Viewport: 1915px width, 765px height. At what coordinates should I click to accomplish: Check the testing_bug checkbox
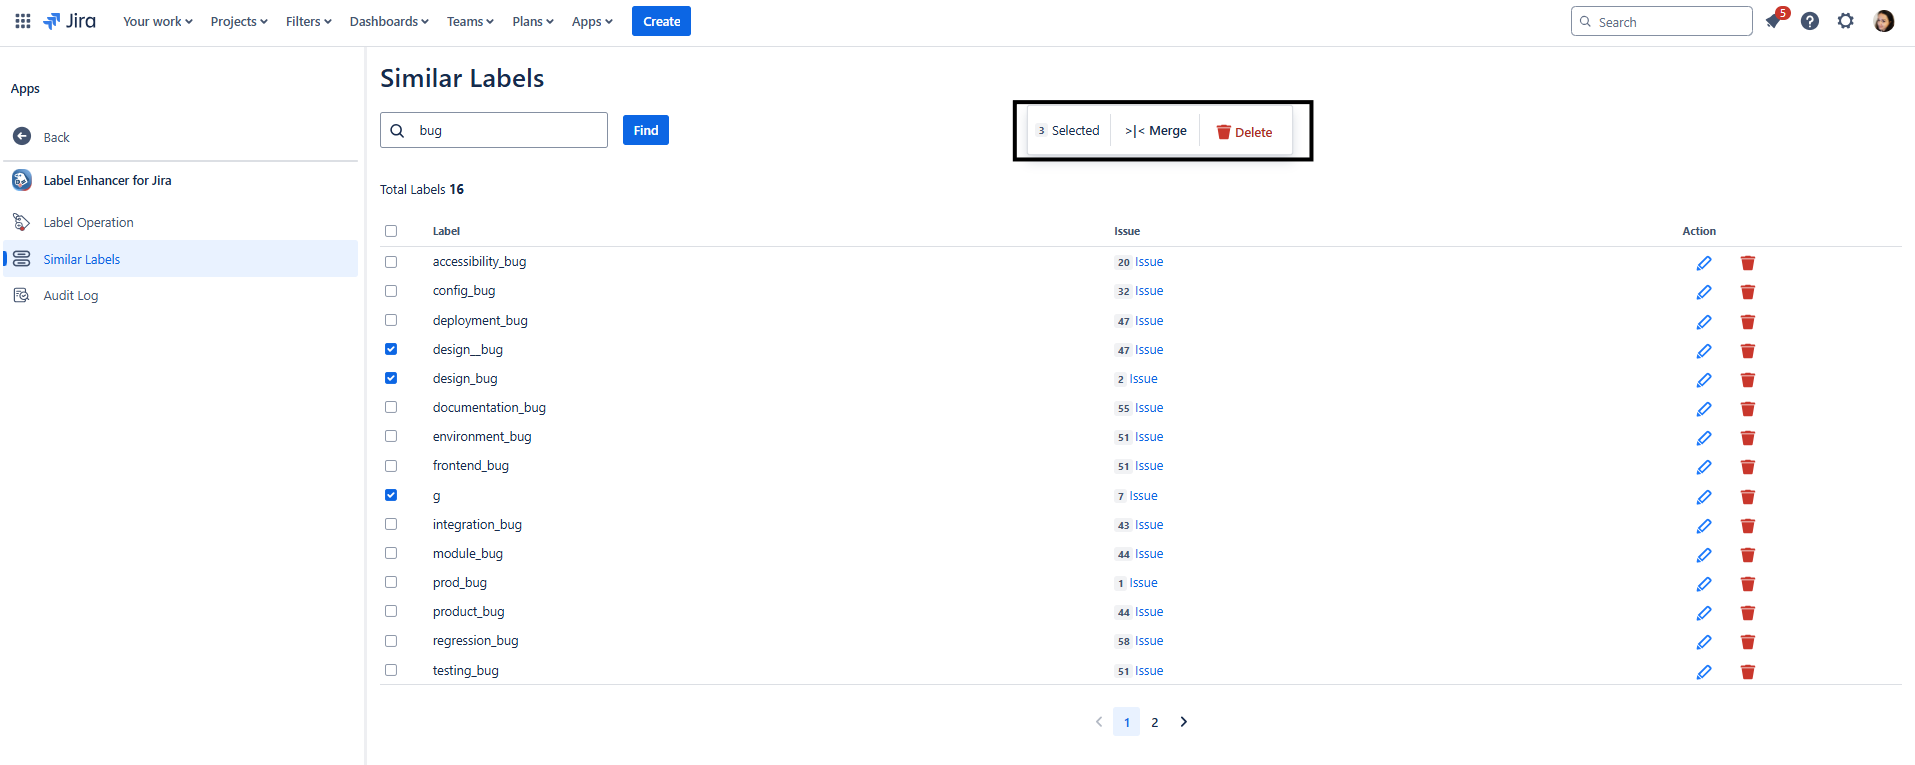click(x=391, y=670)
